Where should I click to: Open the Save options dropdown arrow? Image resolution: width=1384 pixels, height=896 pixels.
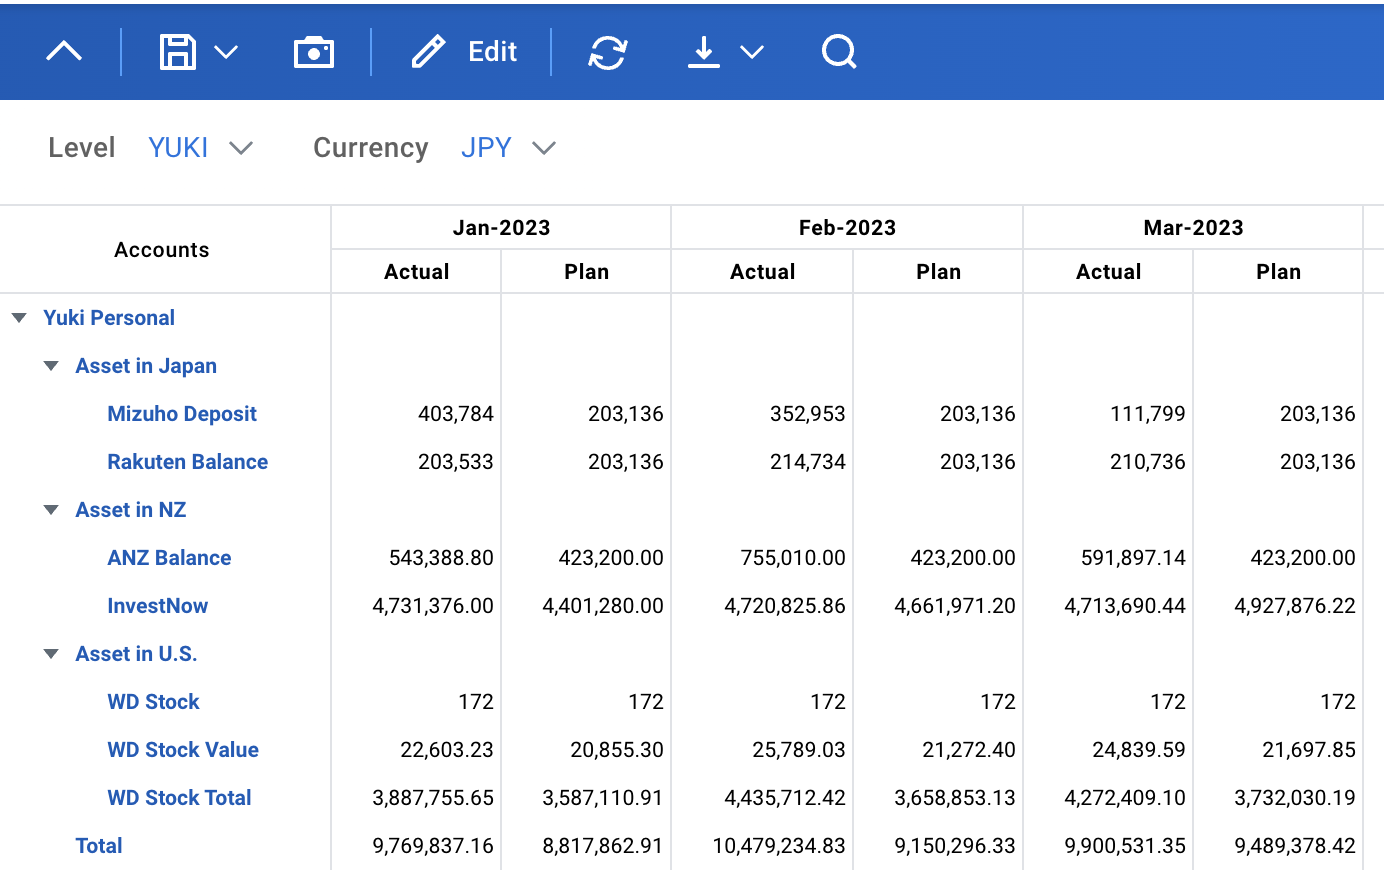pos(227,51)
